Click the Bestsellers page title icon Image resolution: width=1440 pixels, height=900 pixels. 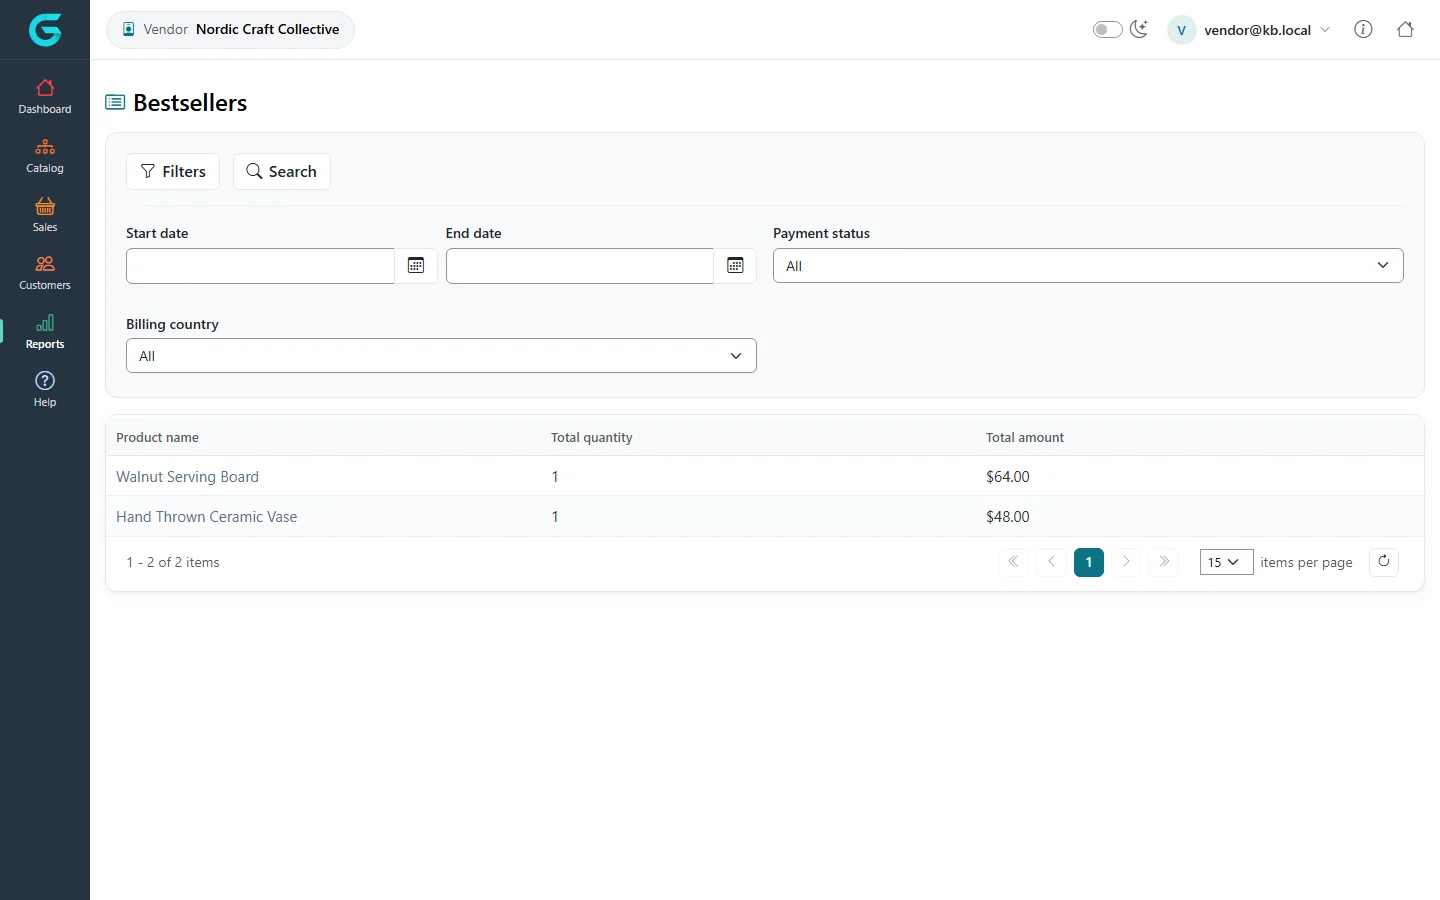point(115,102)
